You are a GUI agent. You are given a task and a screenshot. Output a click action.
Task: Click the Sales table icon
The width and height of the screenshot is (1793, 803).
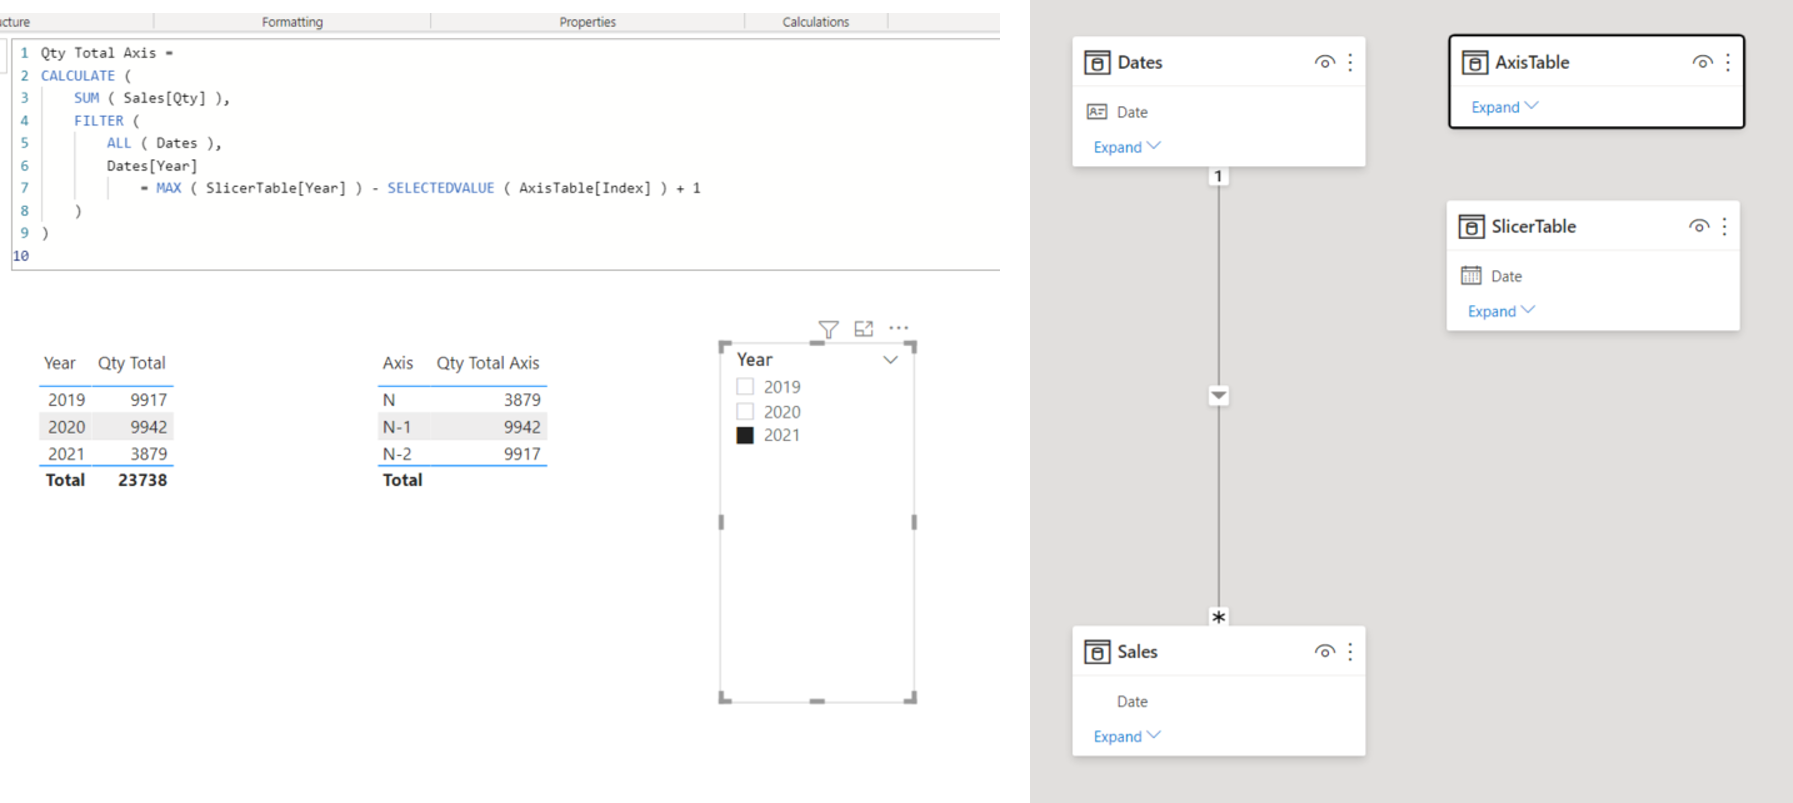1097,652
